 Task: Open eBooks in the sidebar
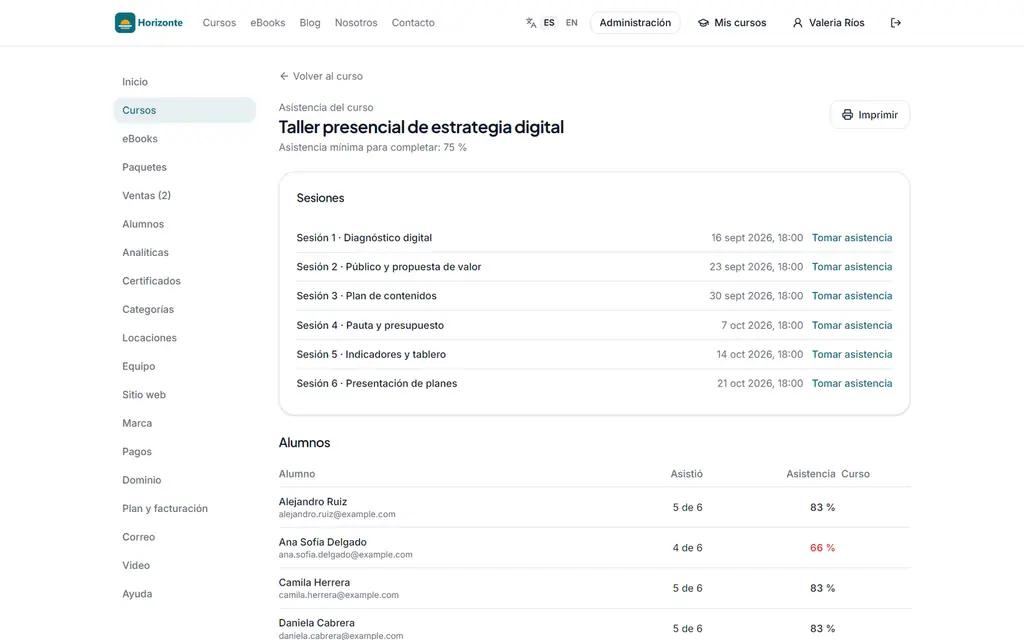(184, 138)
